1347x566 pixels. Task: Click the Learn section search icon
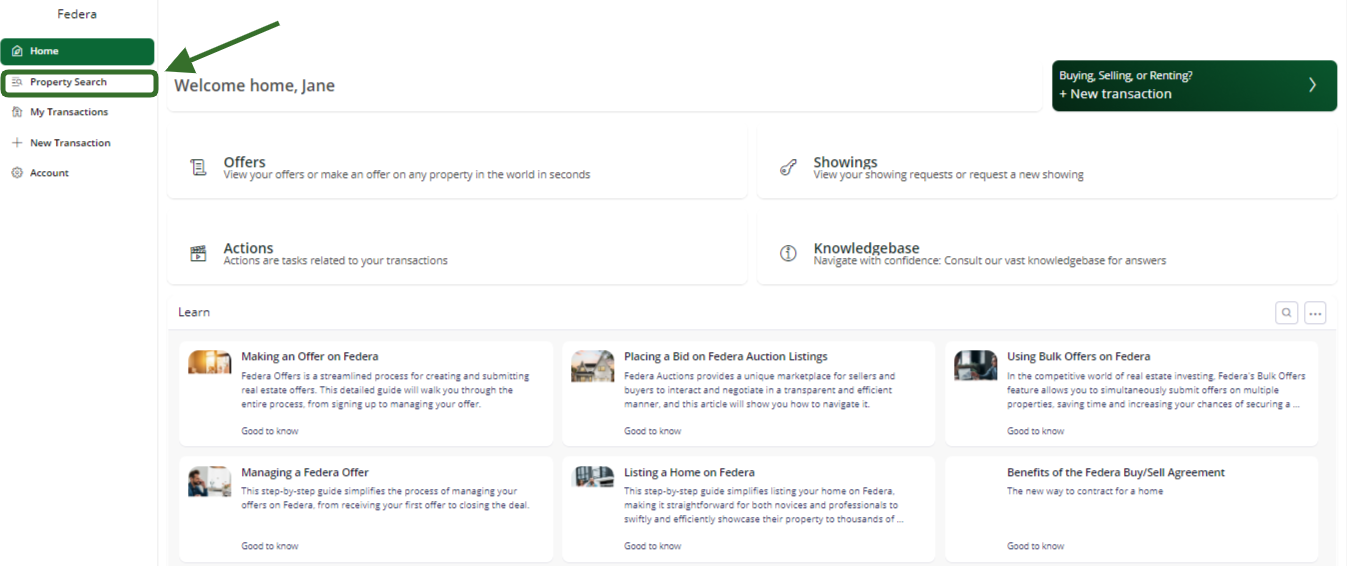click(1286, 313)
